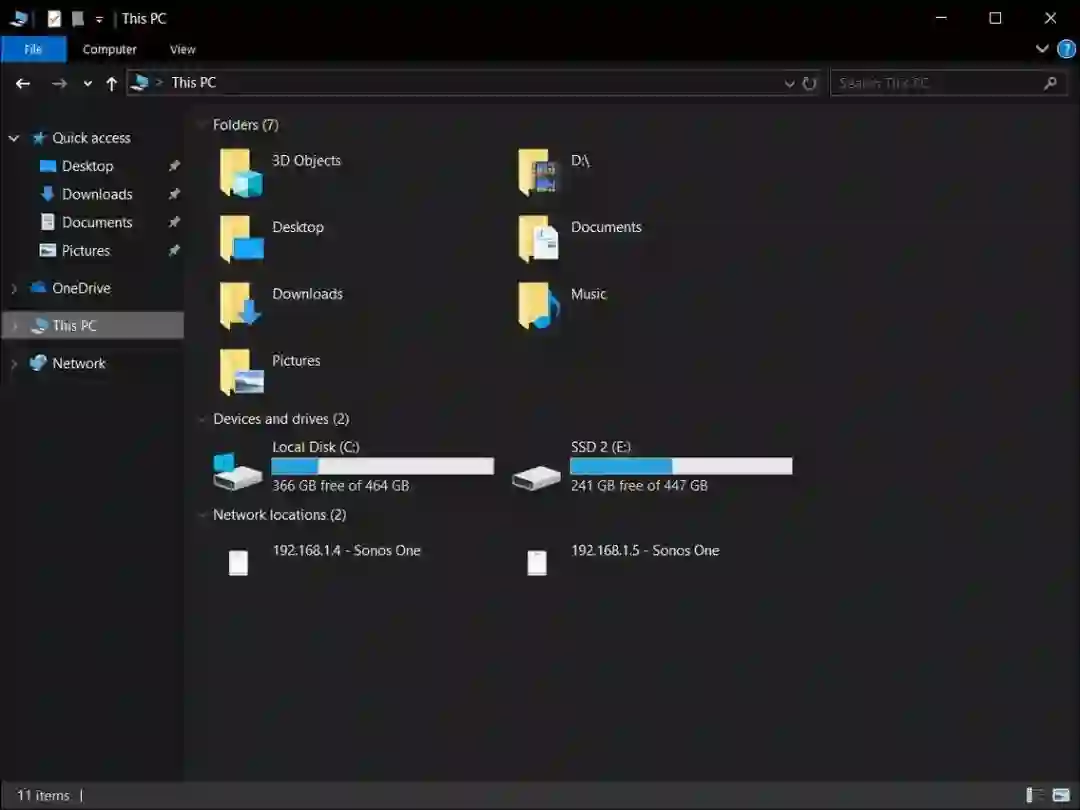This screenshot has width=1080, height=810.
Task: Click the pin icon beside Pictures
Action: point(174,251)
